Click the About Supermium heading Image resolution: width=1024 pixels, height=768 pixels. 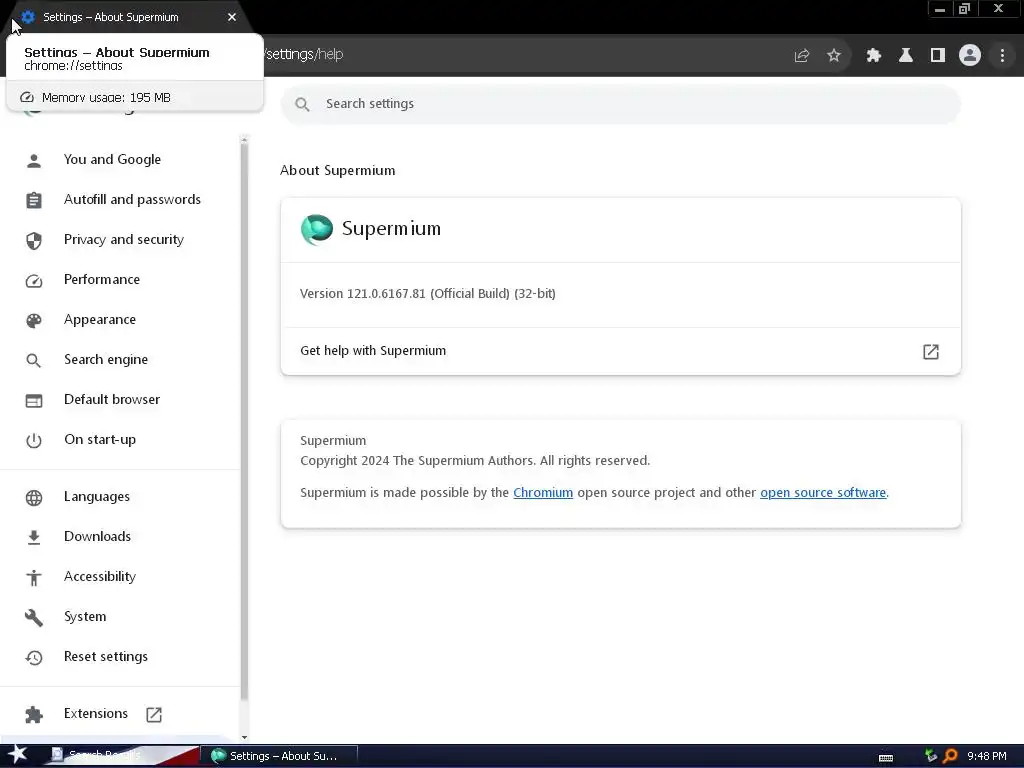point(338,171)
